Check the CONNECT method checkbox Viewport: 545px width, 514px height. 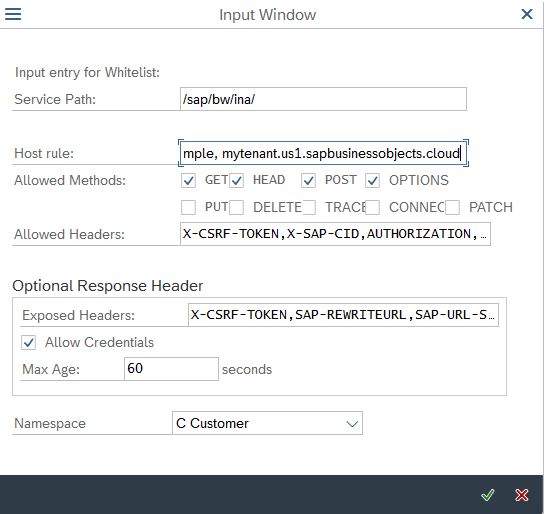tap(372, 207)
